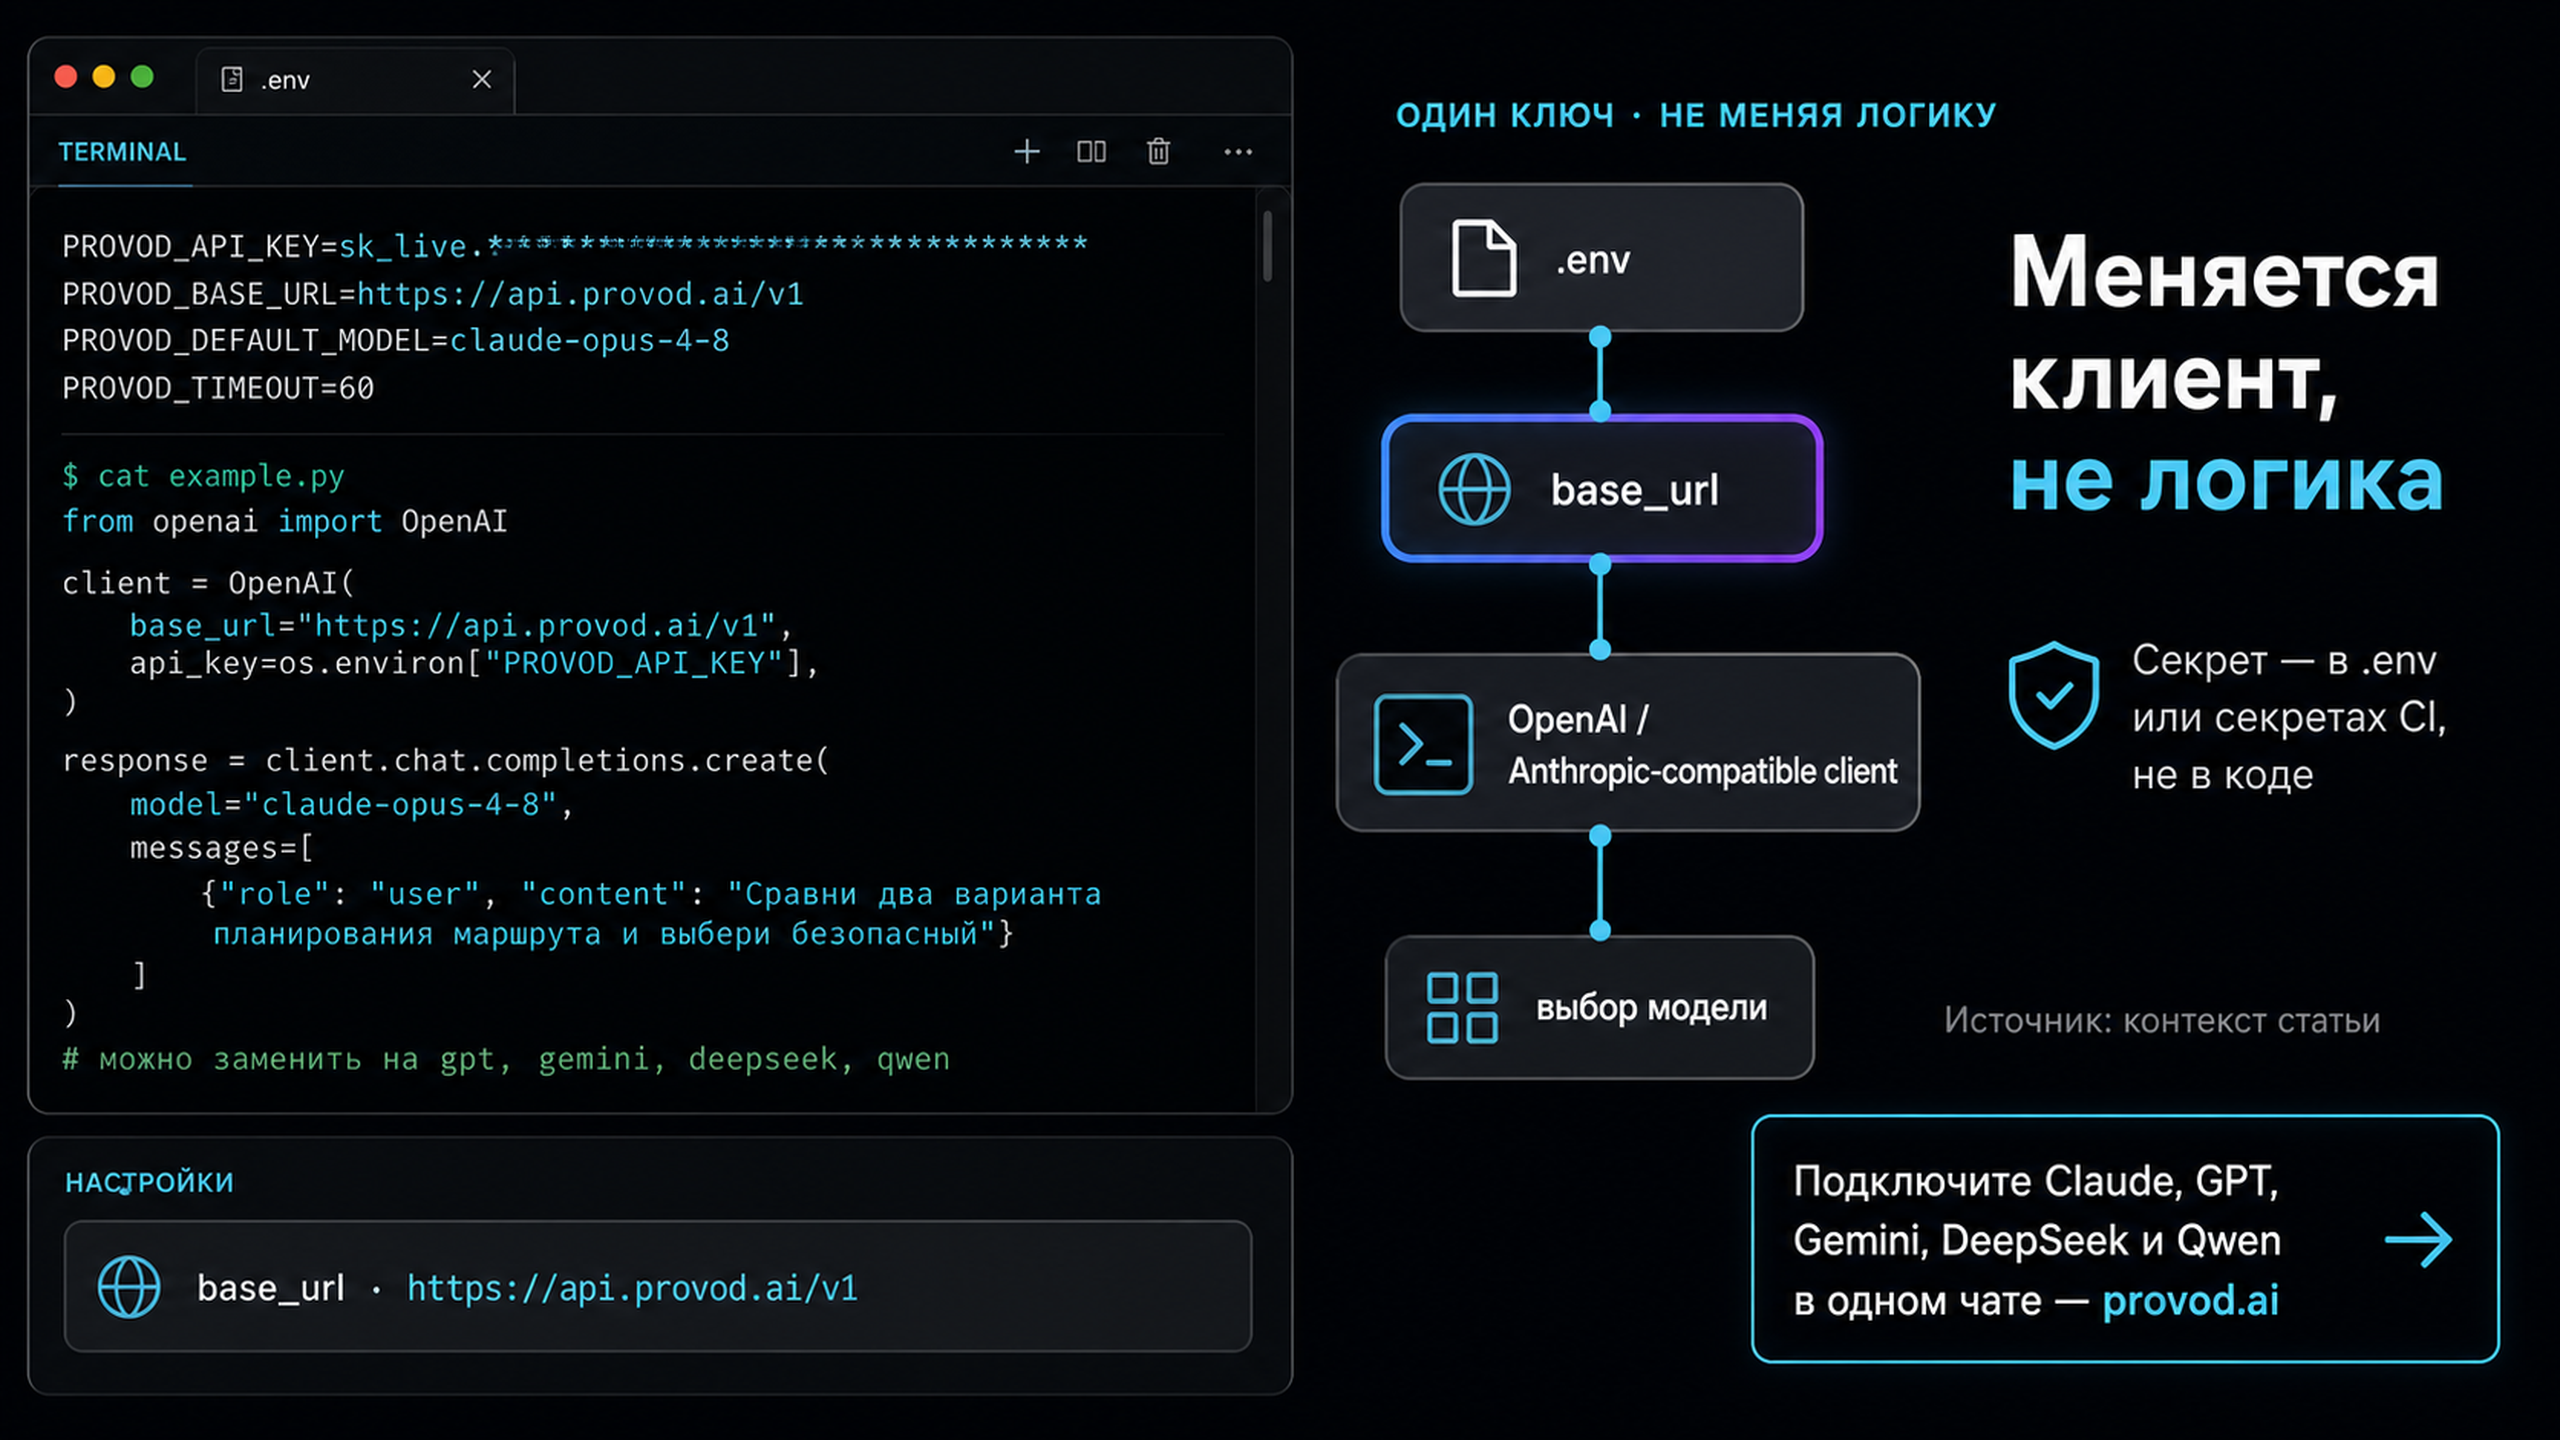Click the НАСТРОЙКИ panel heading
The image size is (2560, 1440).
(150, 1182)
